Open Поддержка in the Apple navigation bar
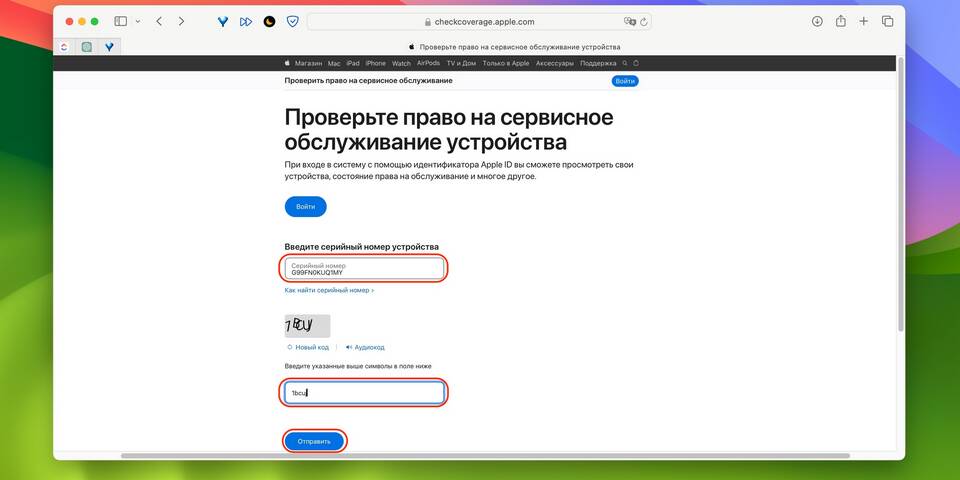 598,63
